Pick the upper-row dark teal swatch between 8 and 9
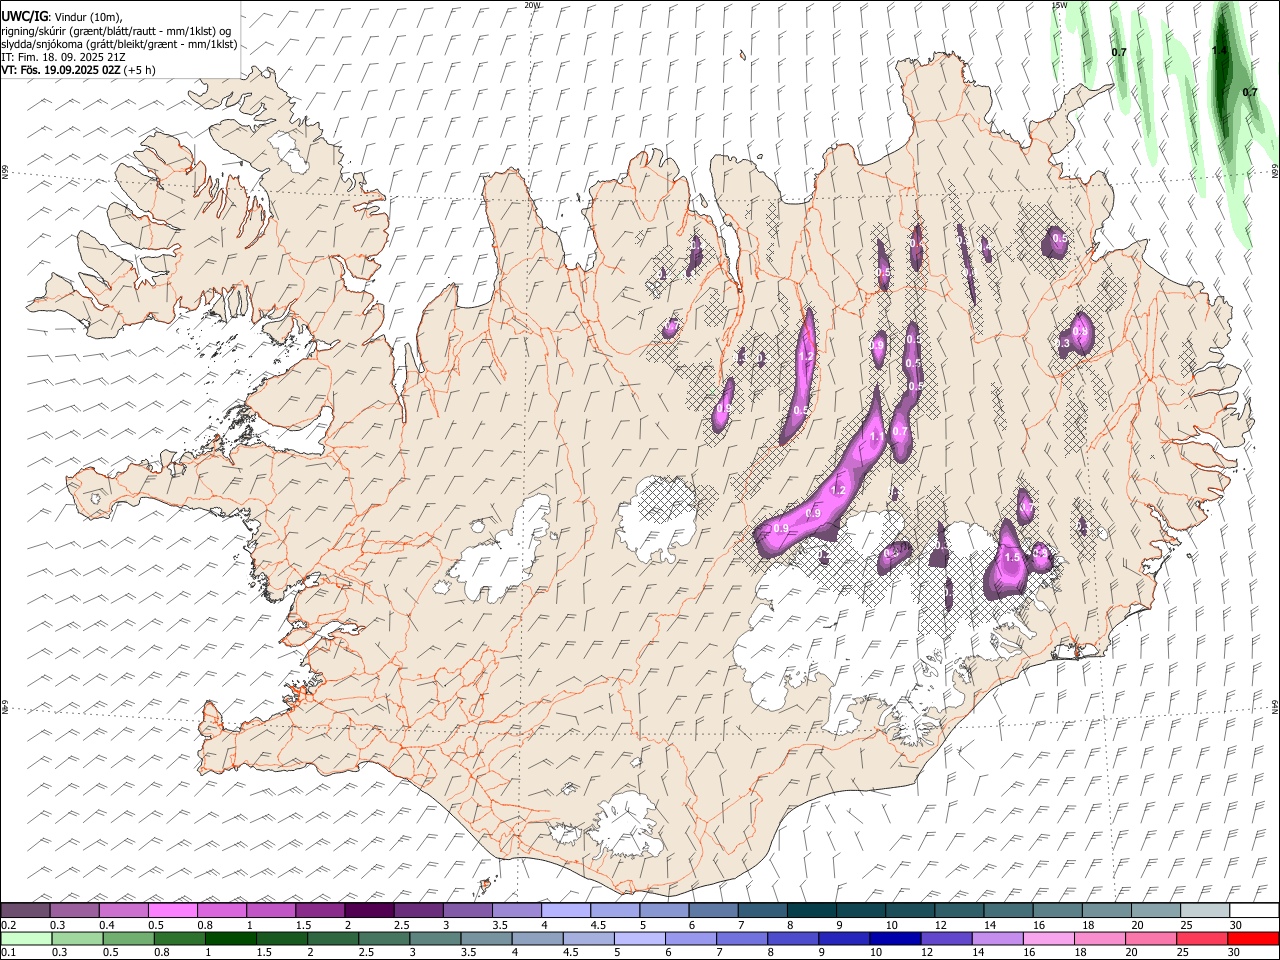1280x960 pixels. [811, 910]
